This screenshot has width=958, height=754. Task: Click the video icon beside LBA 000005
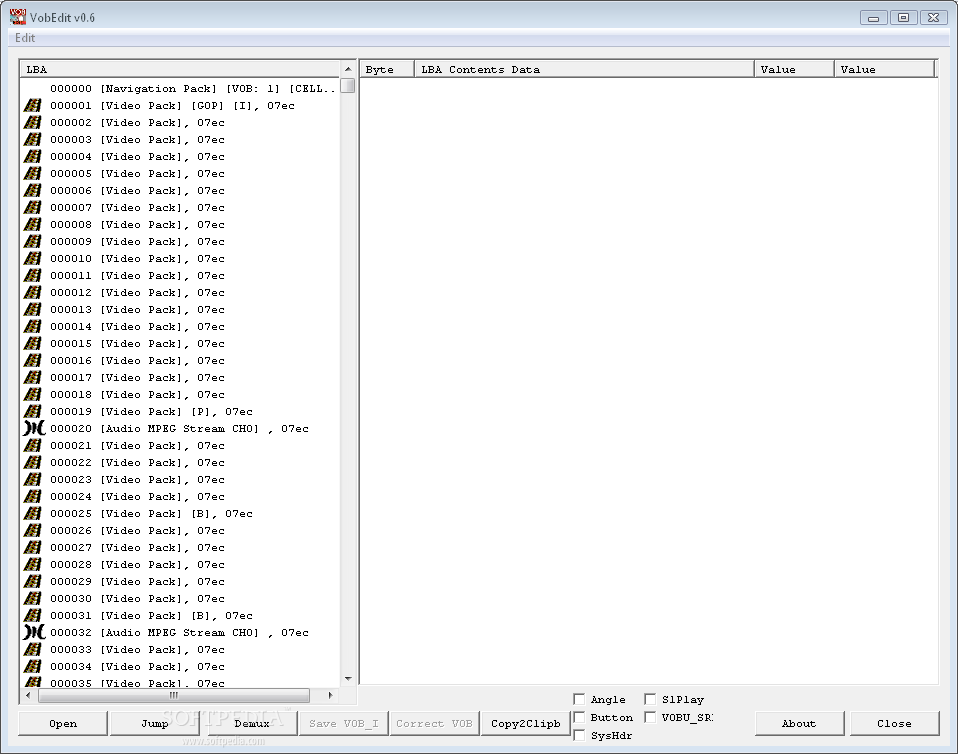click(32, 174)
